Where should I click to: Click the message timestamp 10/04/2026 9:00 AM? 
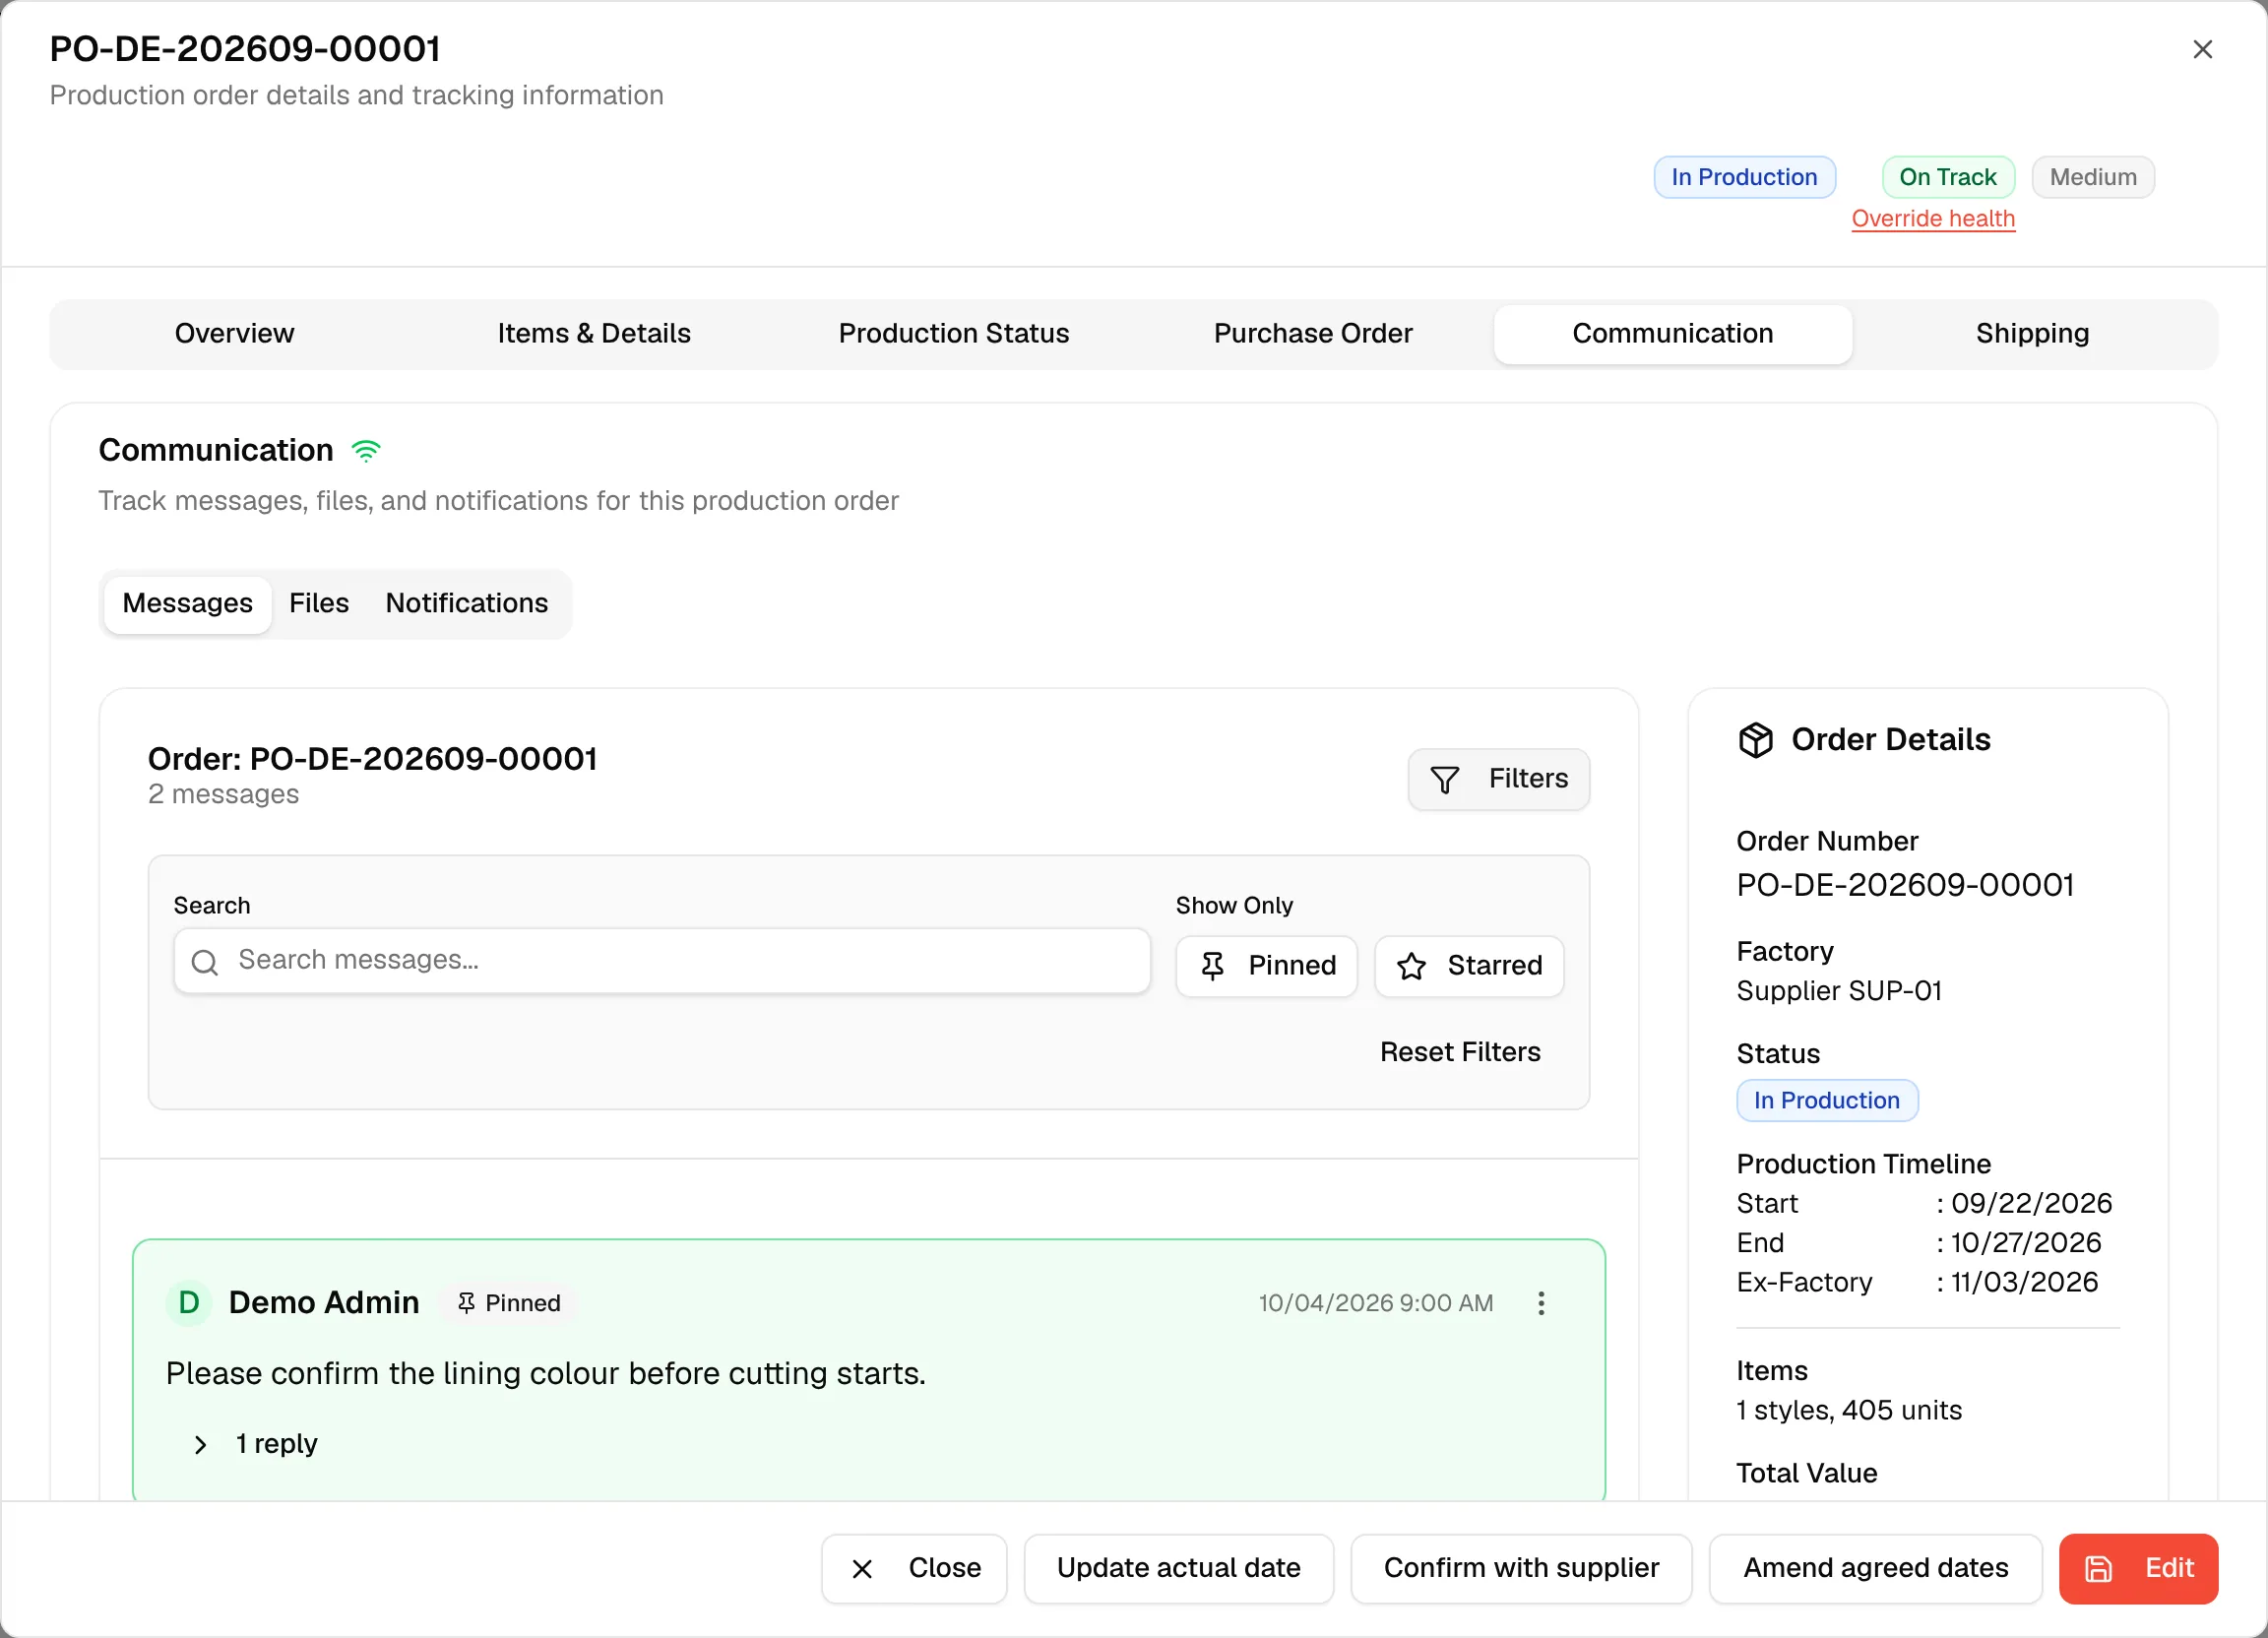point(1375,1303)
